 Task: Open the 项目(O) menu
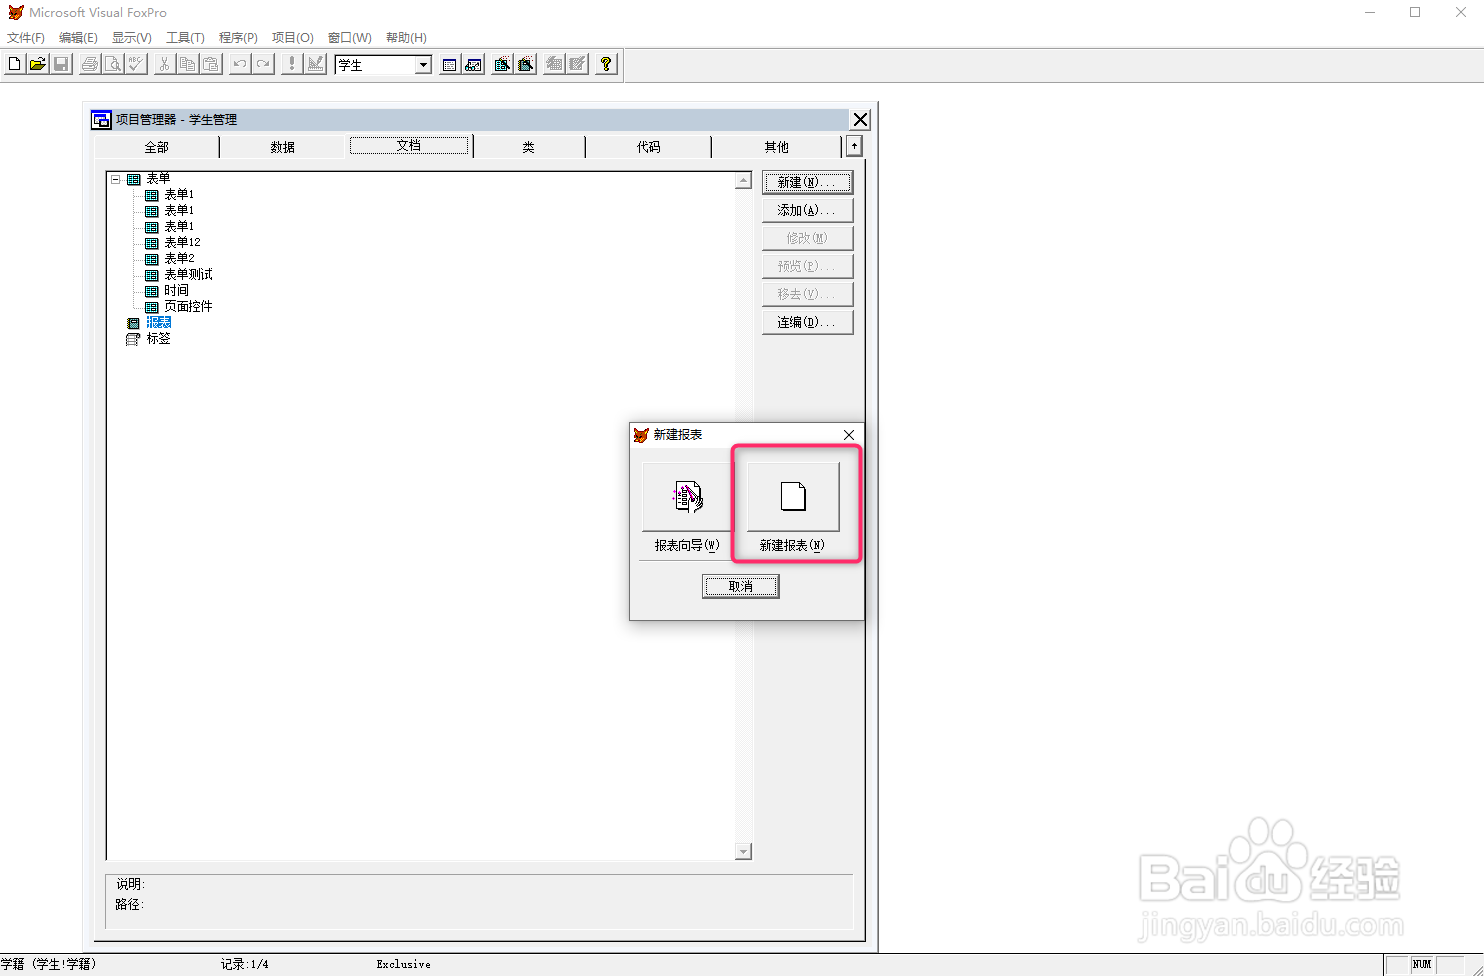click(293, 38)
